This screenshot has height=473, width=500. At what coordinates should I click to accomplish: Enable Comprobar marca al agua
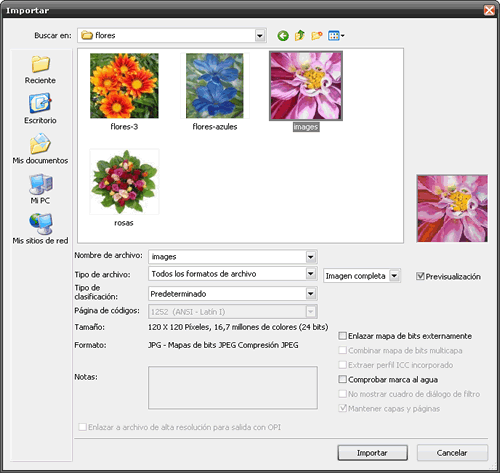[x=342, y=379]
